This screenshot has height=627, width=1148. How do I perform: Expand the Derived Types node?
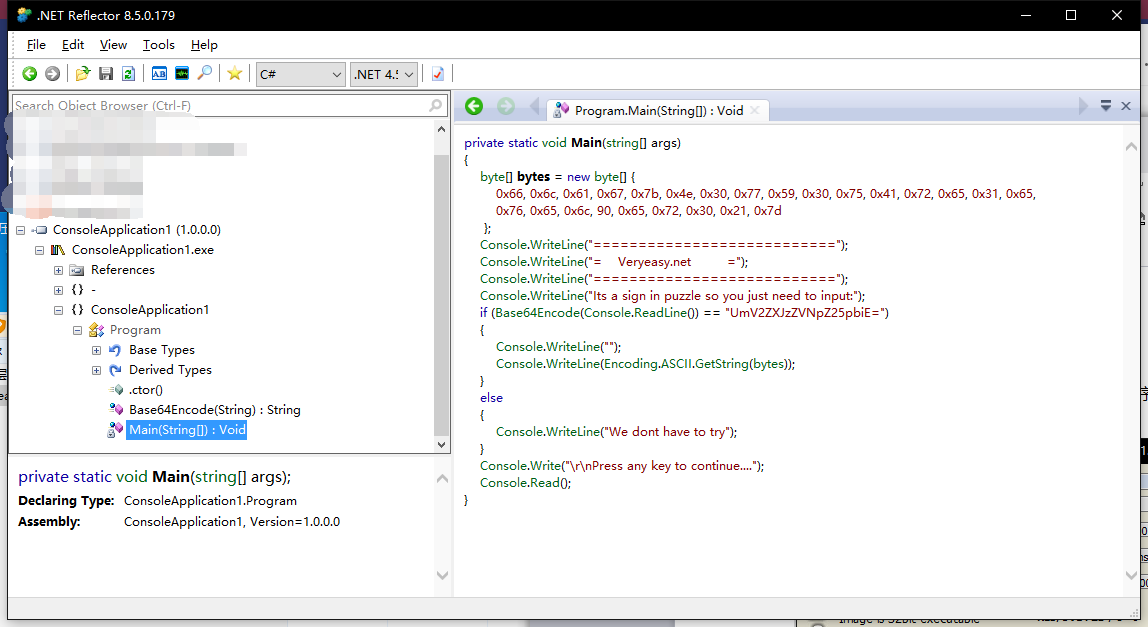(97, 370)
